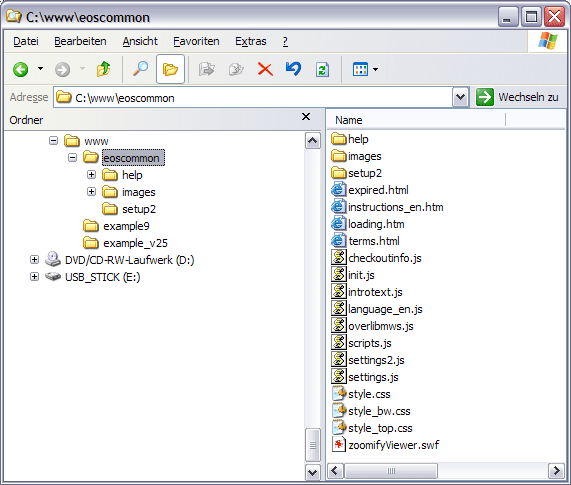571x485 pixels.
Task: Open the Search magnifier tool
Action: point(140,68)
